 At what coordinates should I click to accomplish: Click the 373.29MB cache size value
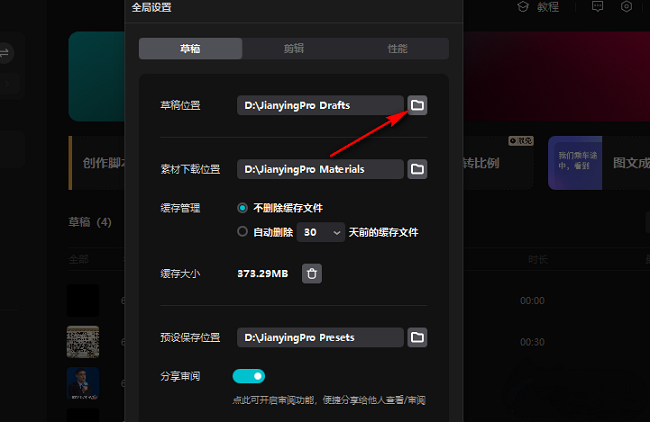pos(262,274)
